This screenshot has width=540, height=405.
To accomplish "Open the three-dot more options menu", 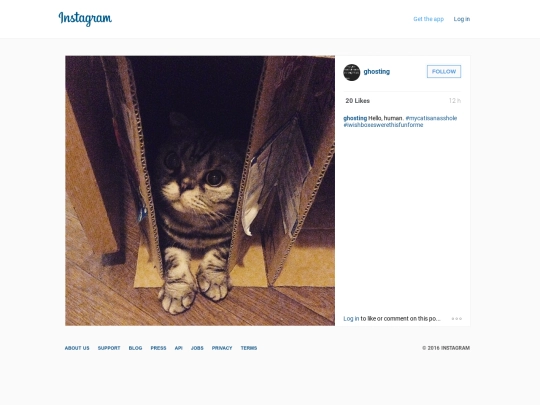I will click(457, 319).
